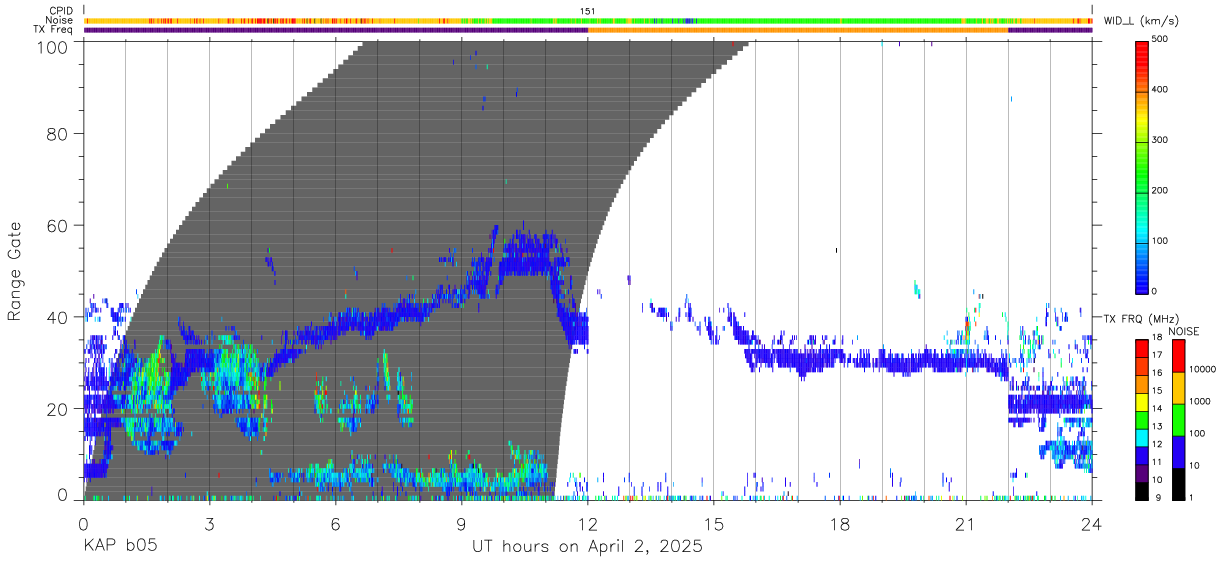Click the 'KAP b05' radar beam label
The image size is (1228, 567).
coord(119,547)
